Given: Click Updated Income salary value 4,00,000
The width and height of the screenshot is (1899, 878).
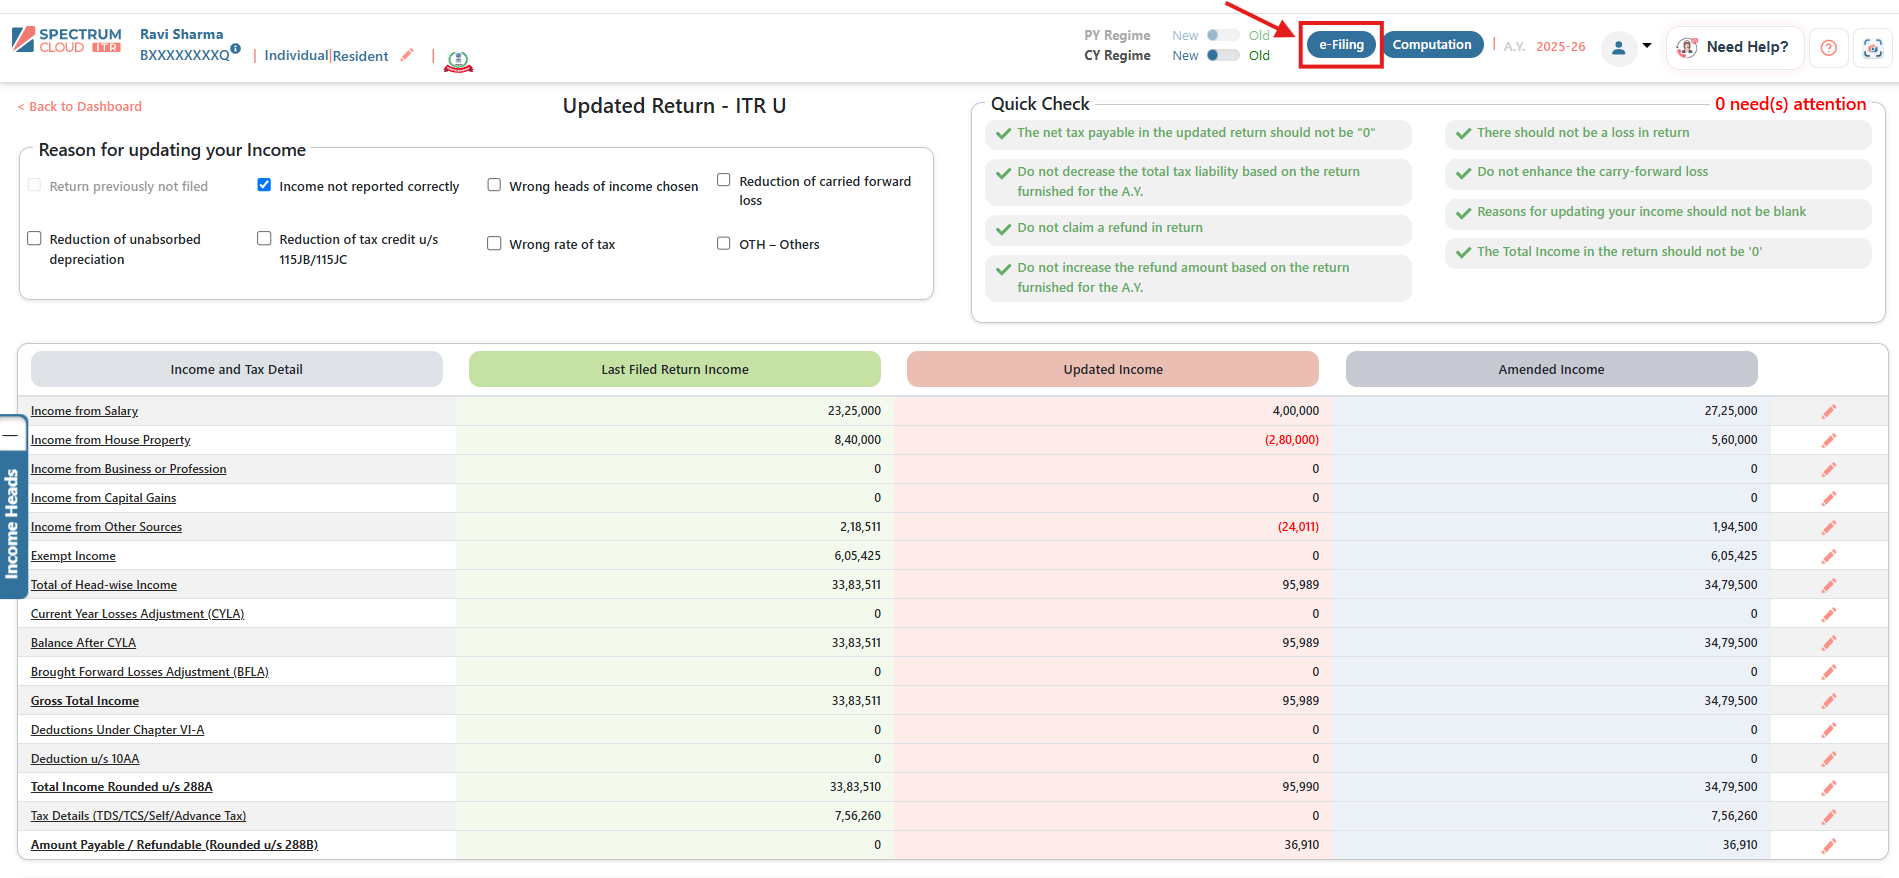Looking at the screenshot, I should (x=1295, y=411).
